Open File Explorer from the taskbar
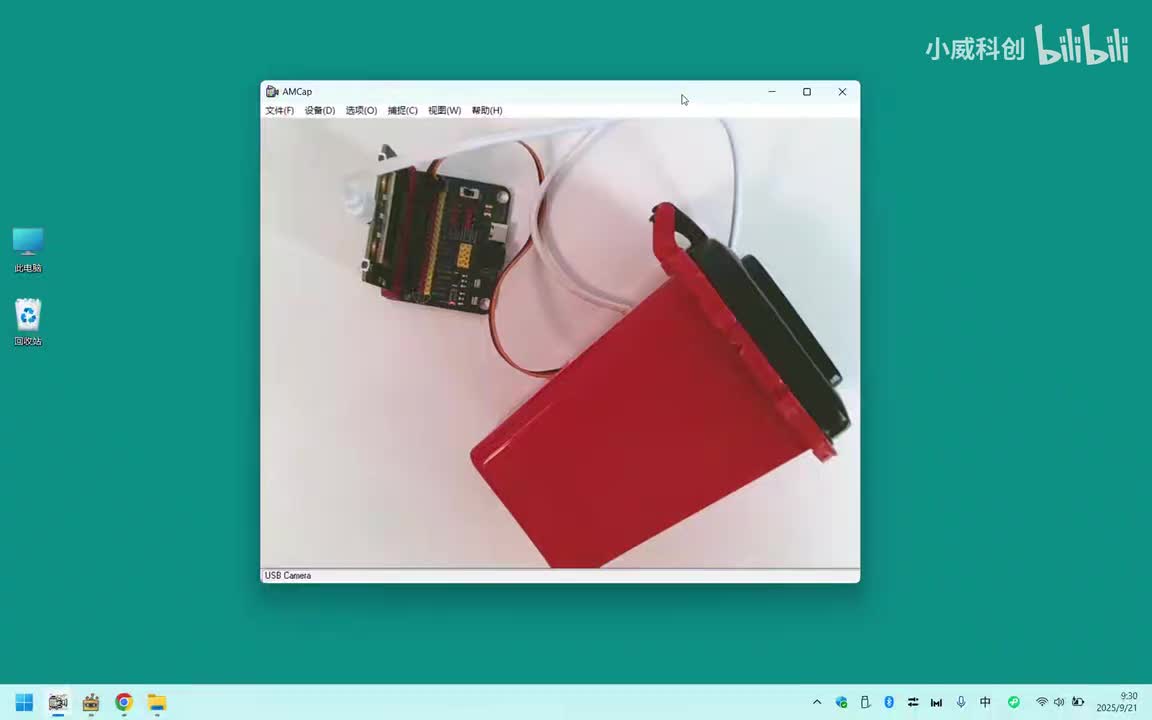The width and height of the screenshot is (1152, 720). (x=156, y=702)
